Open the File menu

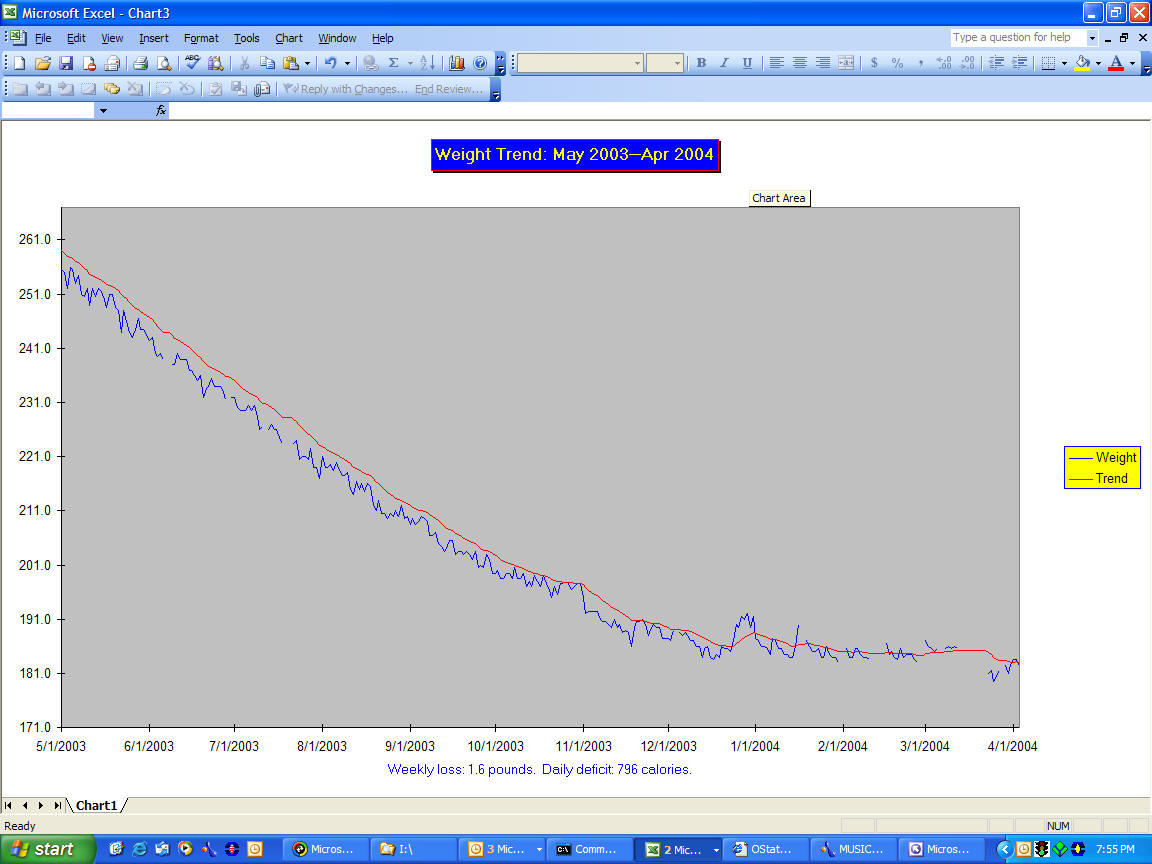pyautogui.click(x=43, y=38)
